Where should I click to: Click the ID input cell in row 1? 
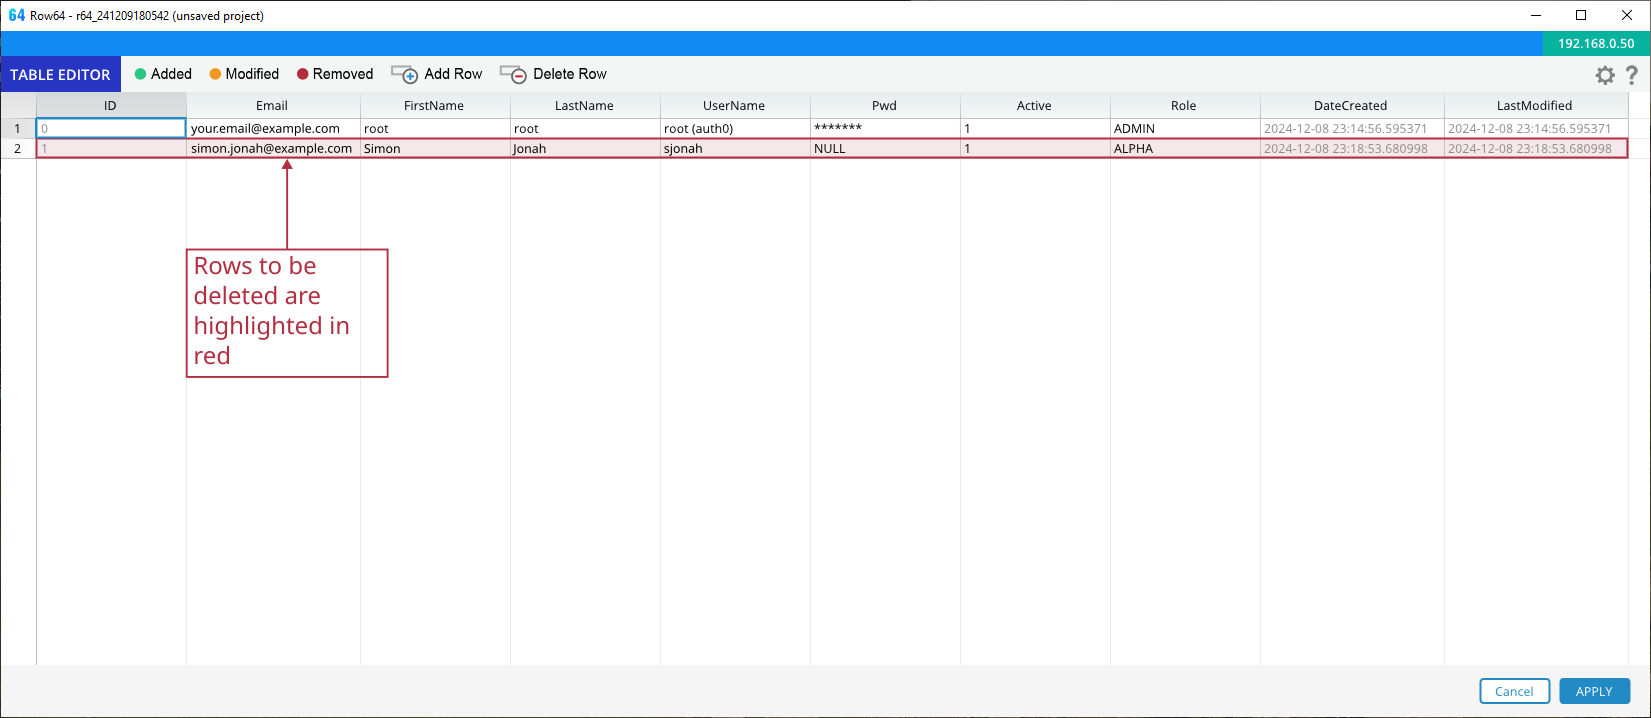(111, 128)
